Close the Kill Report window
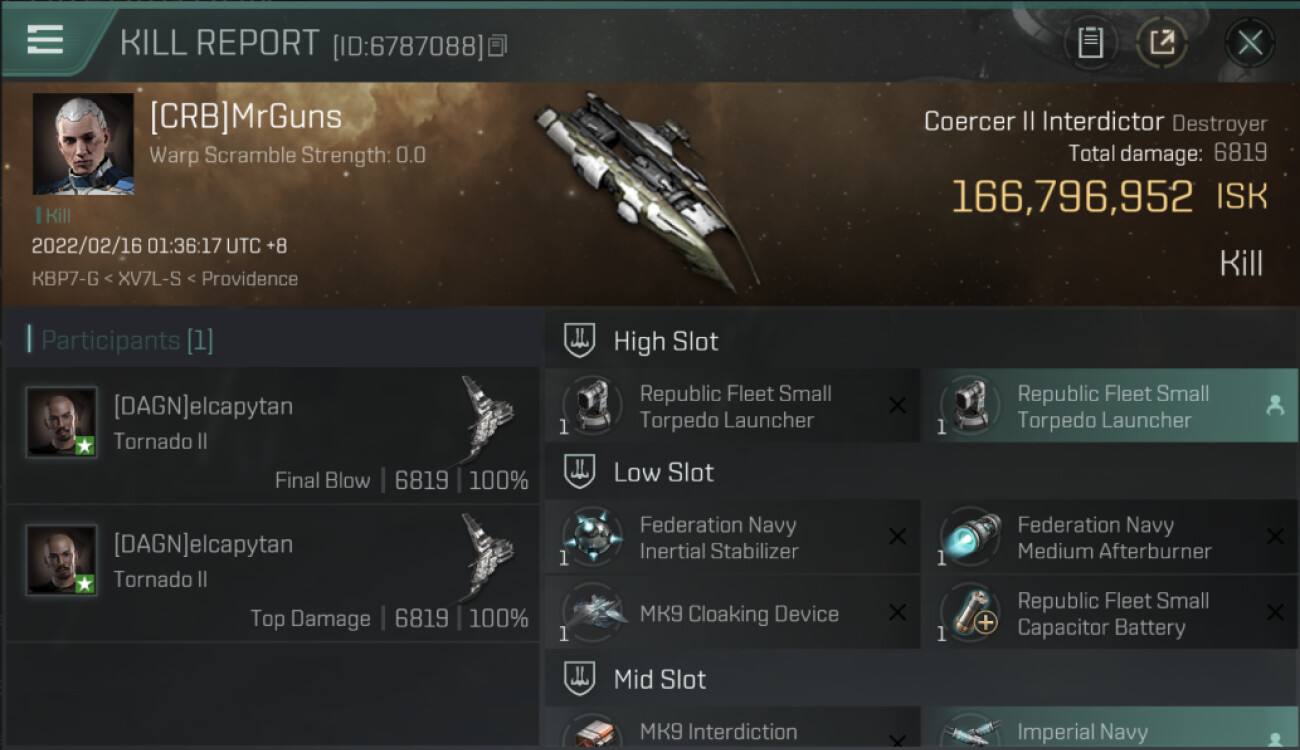1300x750 pixels. [1250, 43]
